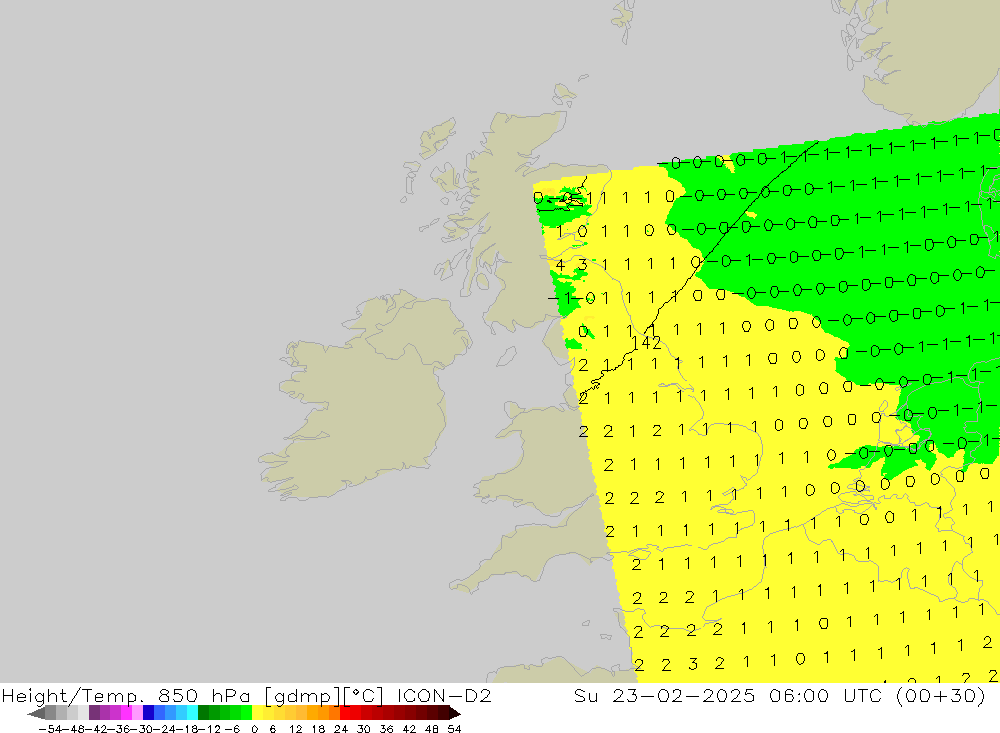Click the "-12" legend value
The height and width of the screenshot is (733, 1000).
tap(210, 729)
